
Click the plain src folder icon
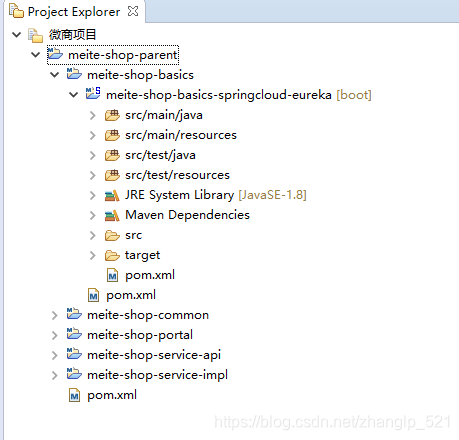point(112,236)
